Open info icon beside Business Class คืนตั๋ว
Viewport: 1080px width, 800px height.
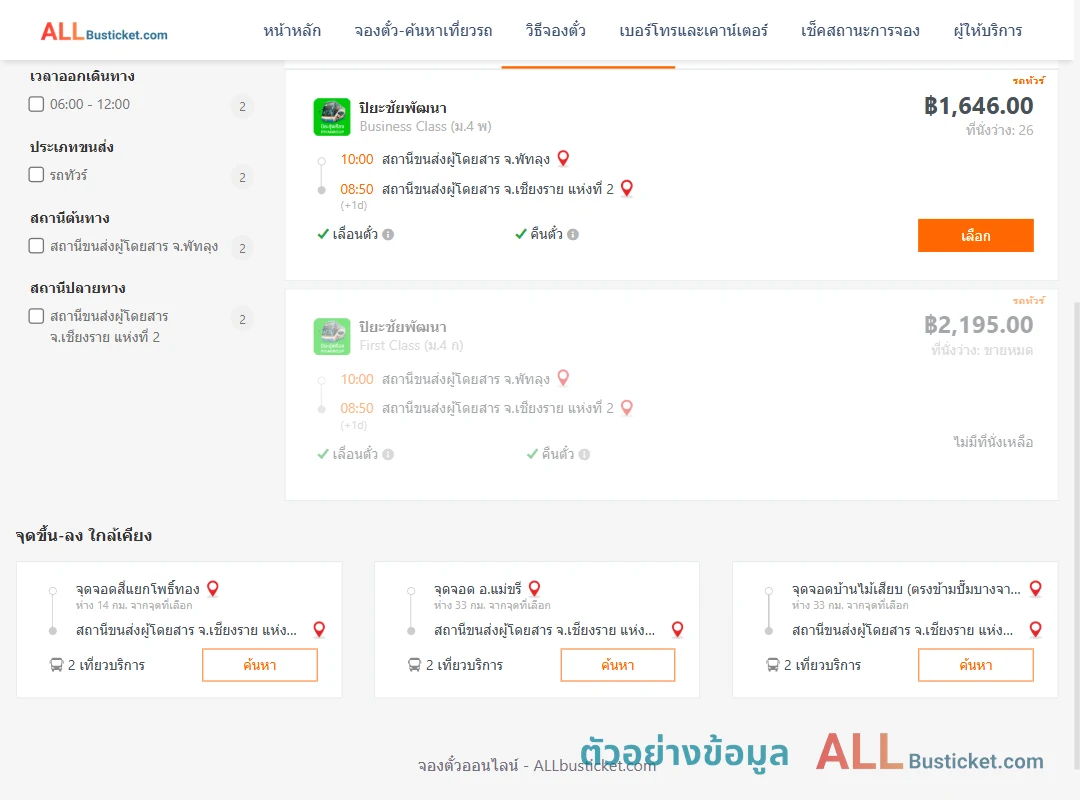point(573,234)
